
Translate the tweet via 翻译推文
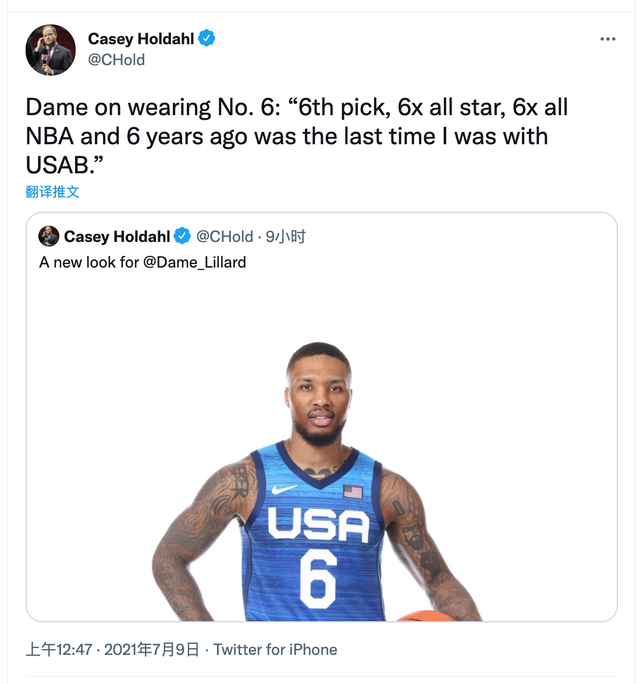(52, 191)
